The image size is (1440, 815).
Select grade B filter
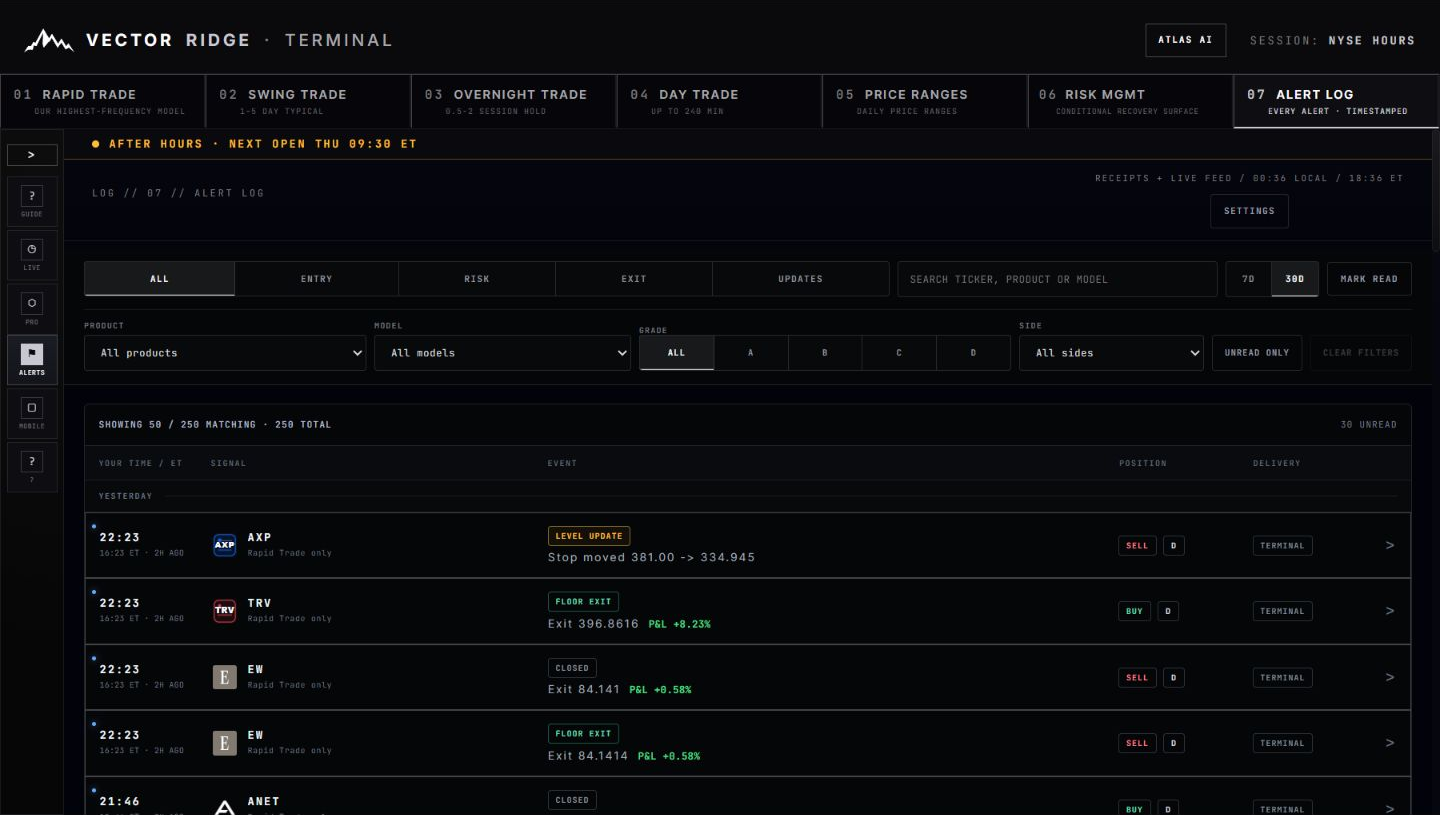point(825,353)
